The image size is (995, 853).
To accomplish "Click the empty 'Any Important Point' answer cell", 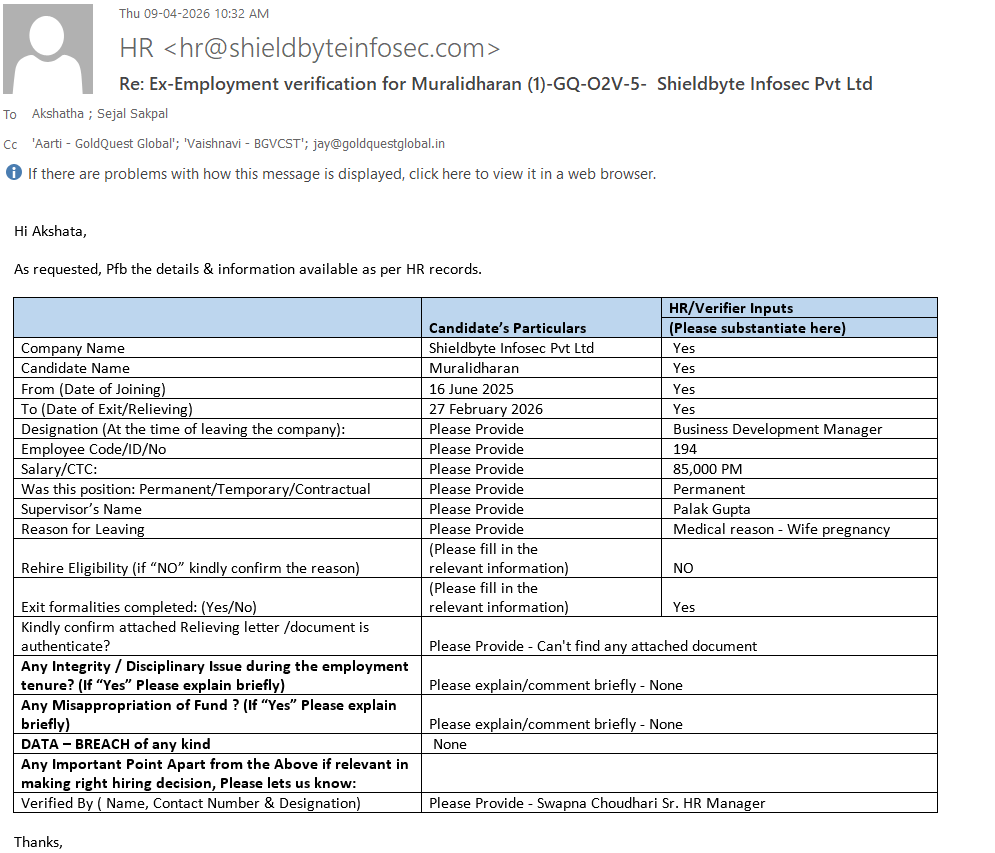I will pyautogui.click(x=679, y=774).
